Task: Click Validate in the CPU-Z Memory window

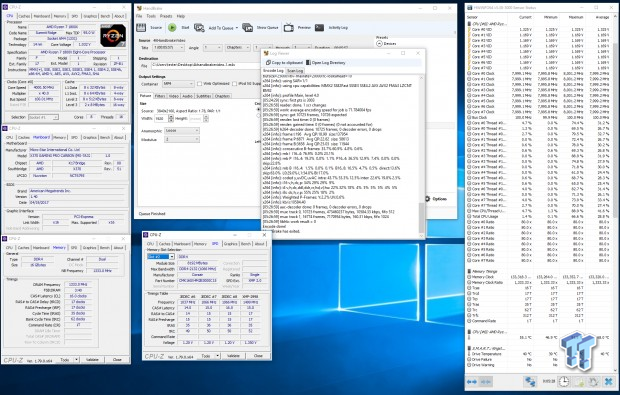Action: 93,360
